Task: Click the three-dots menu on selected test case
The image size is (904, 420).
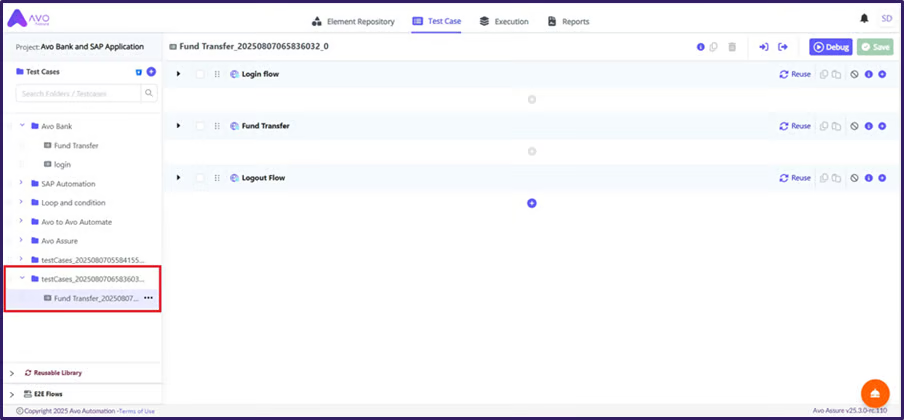Action: (148, 298)
